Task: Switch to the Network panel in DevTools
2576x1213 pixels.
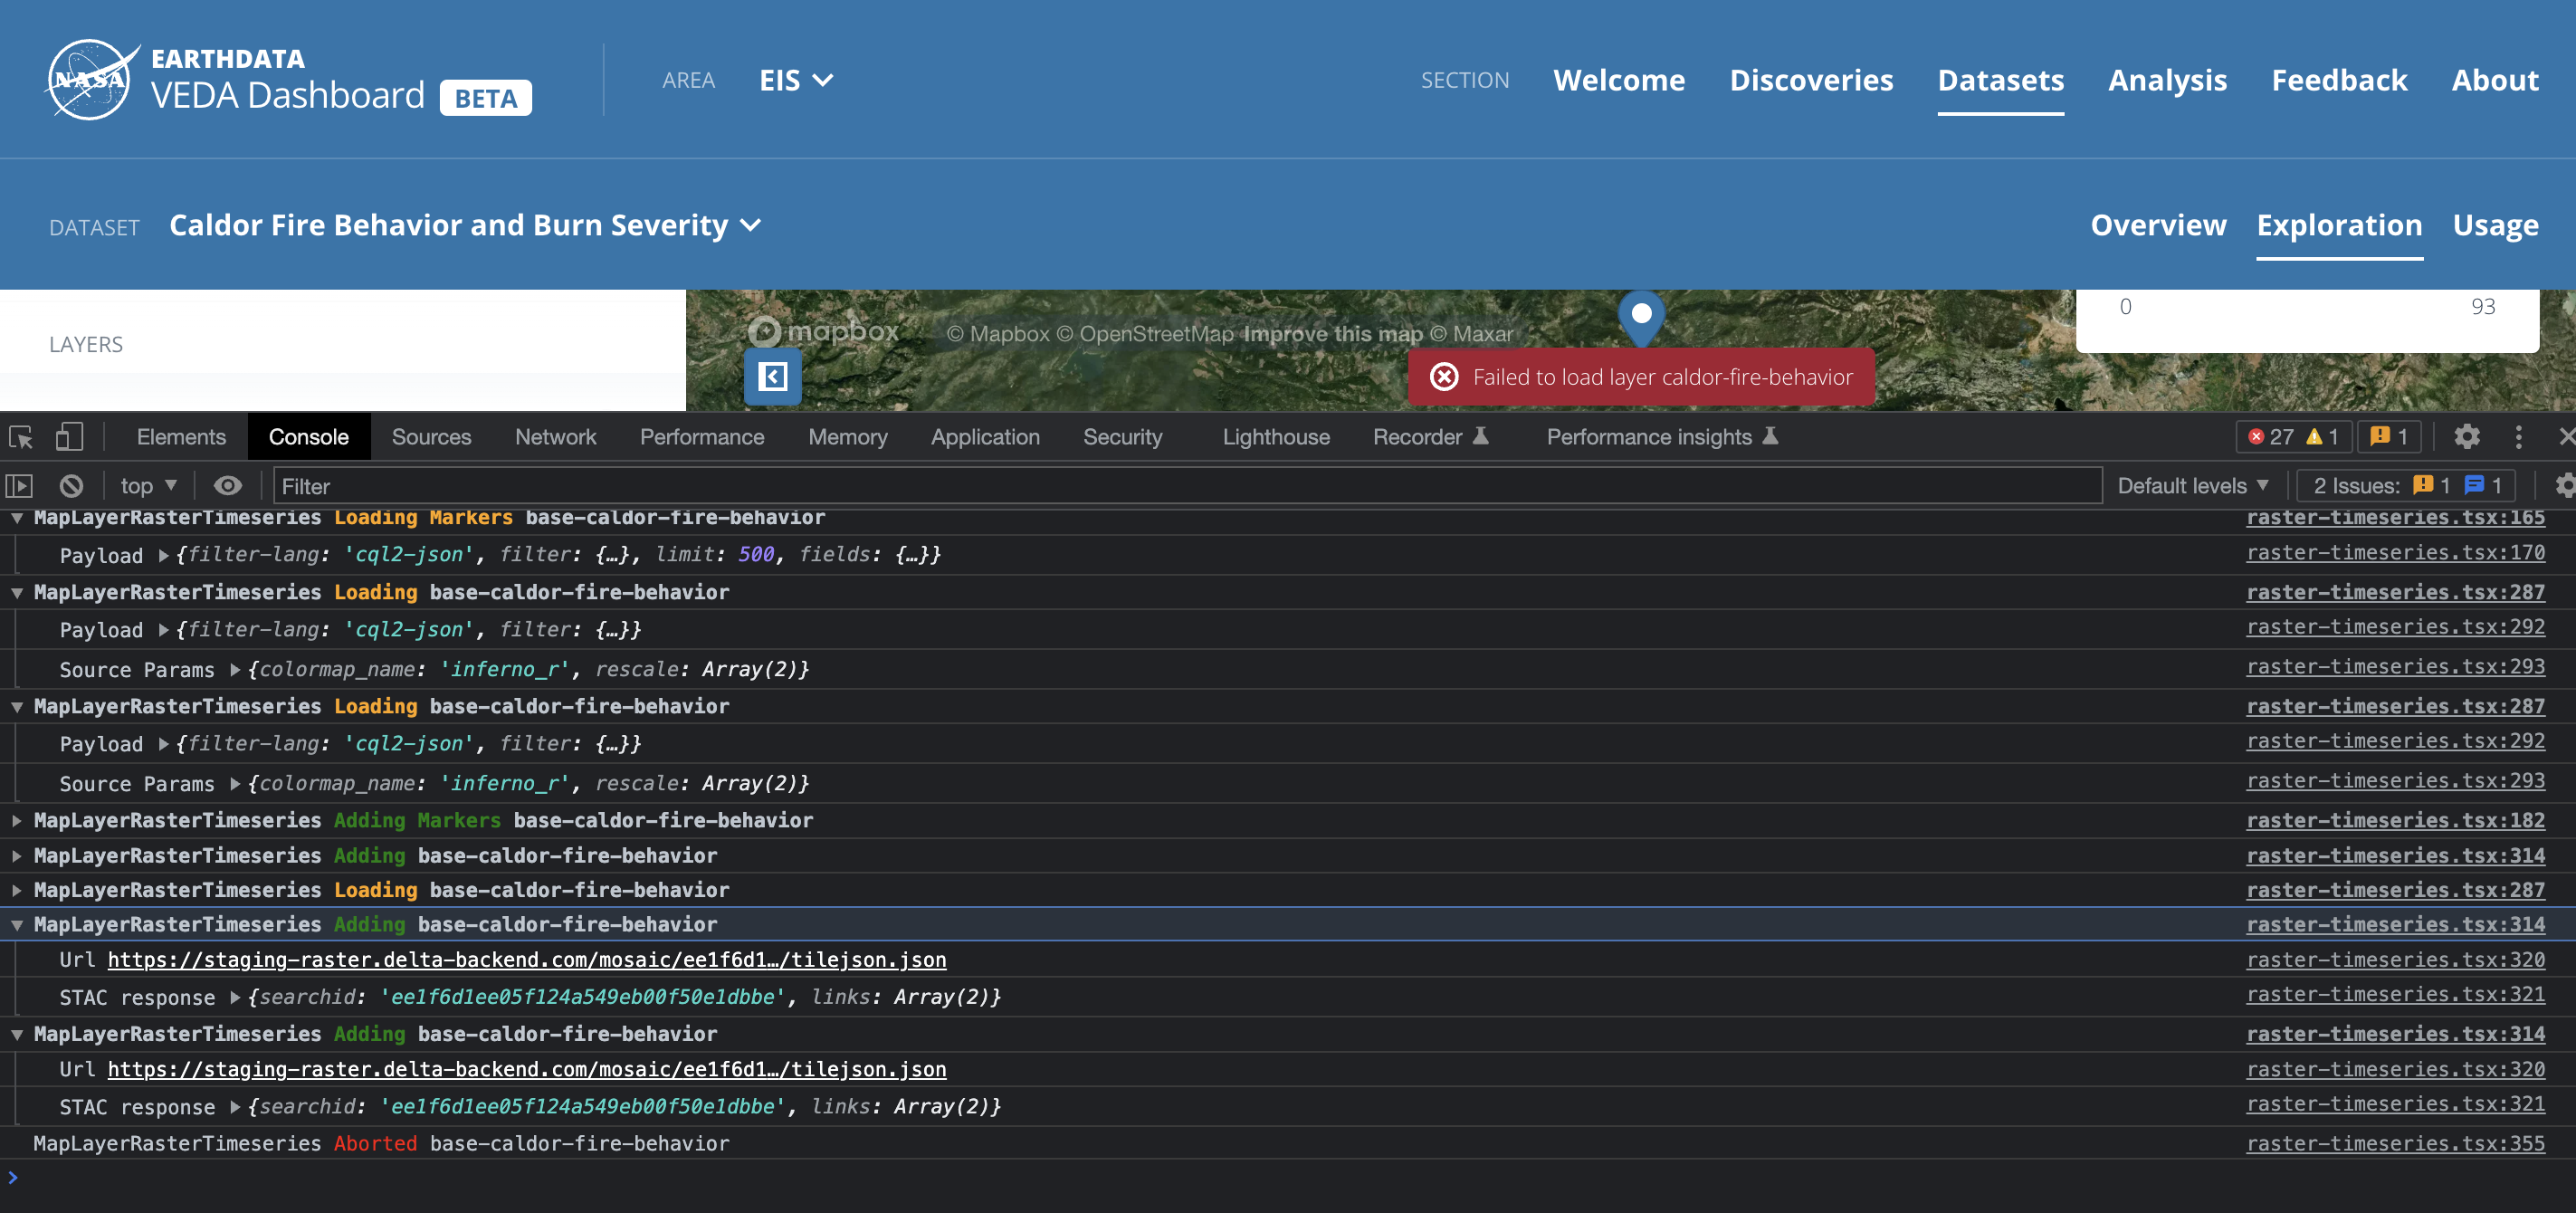Action: coord(555,436)
